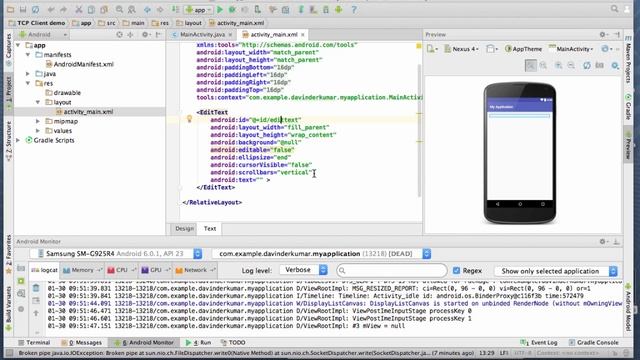
Task: Toggle the Maven Projects side panel
Action: (x=628, y=59)
